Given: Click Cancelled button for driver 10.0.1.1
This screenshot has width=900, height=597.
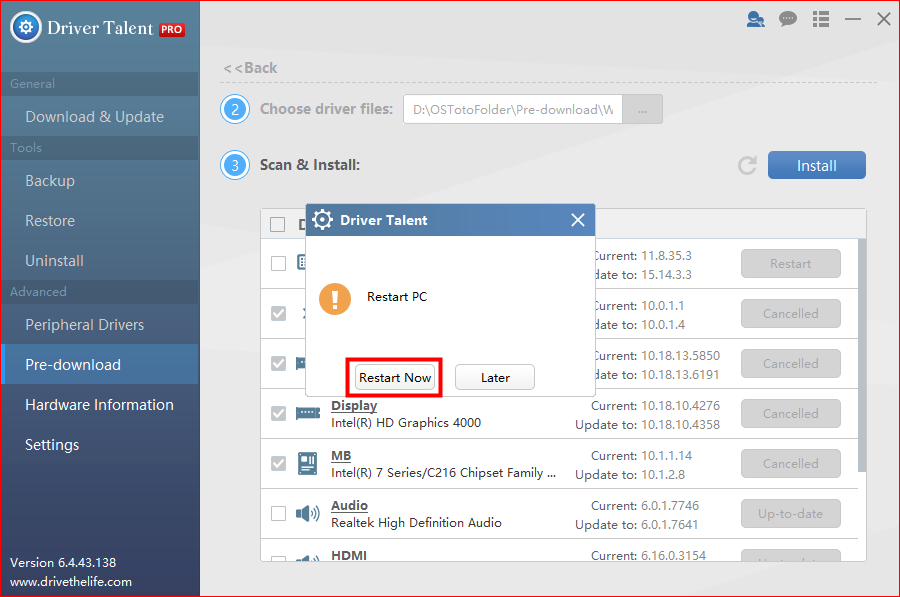Looking at the screenshot, I should click(x=790, y=313).
